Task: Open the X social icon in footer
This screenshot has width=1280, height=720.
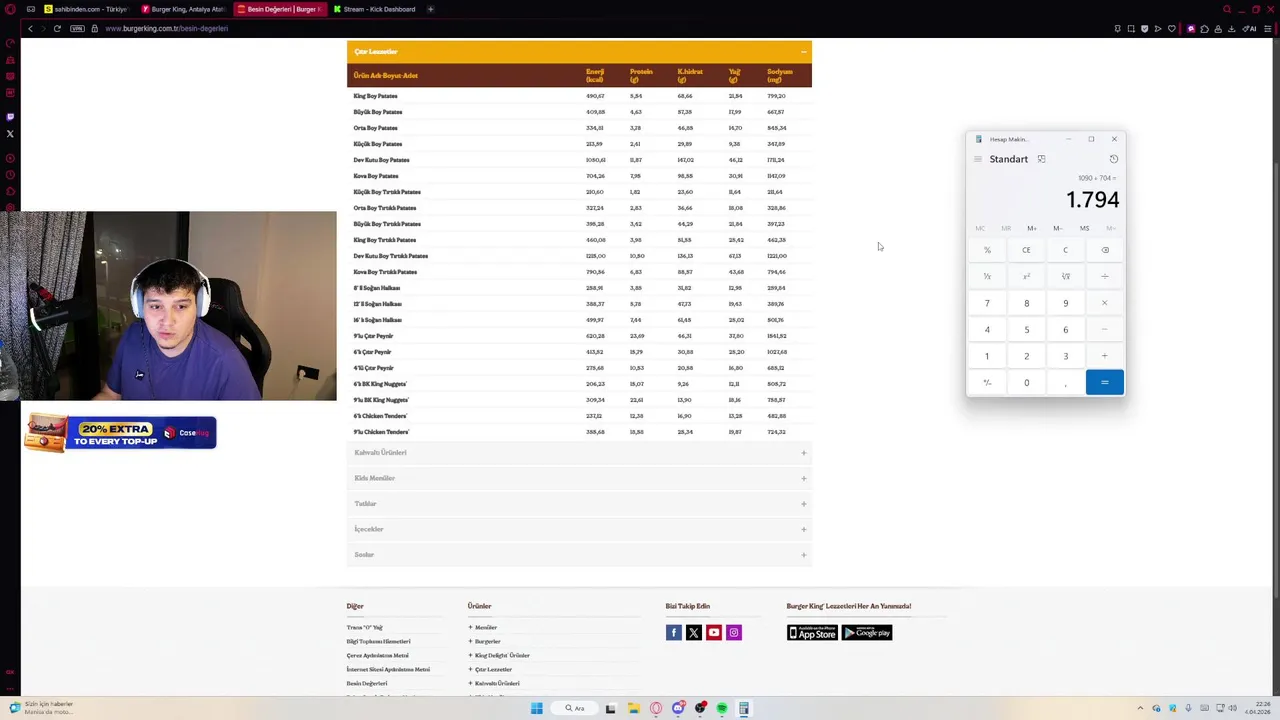Action: click(x=694, y=632)
